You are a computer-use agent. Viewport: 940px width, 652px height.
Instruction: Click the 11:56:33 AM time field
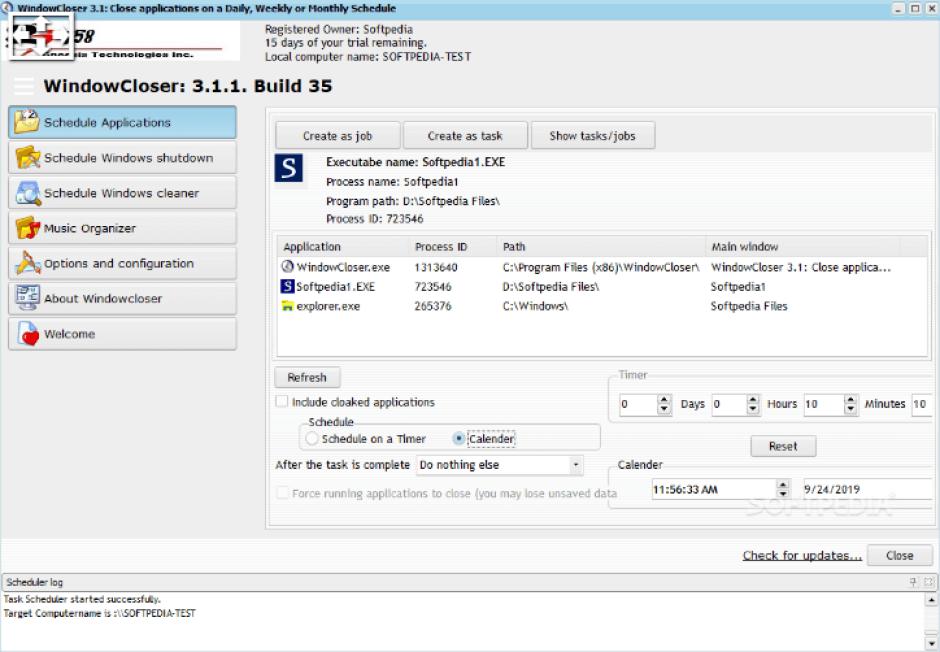pyautogui.click(x=714, y=490)
